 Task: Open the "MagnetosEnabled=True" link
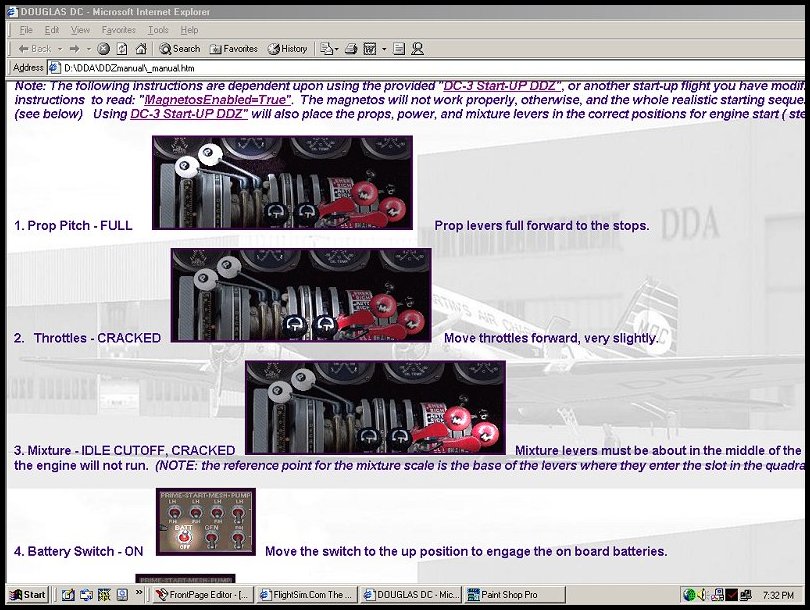pyautogui.click(x=217, y=100)
